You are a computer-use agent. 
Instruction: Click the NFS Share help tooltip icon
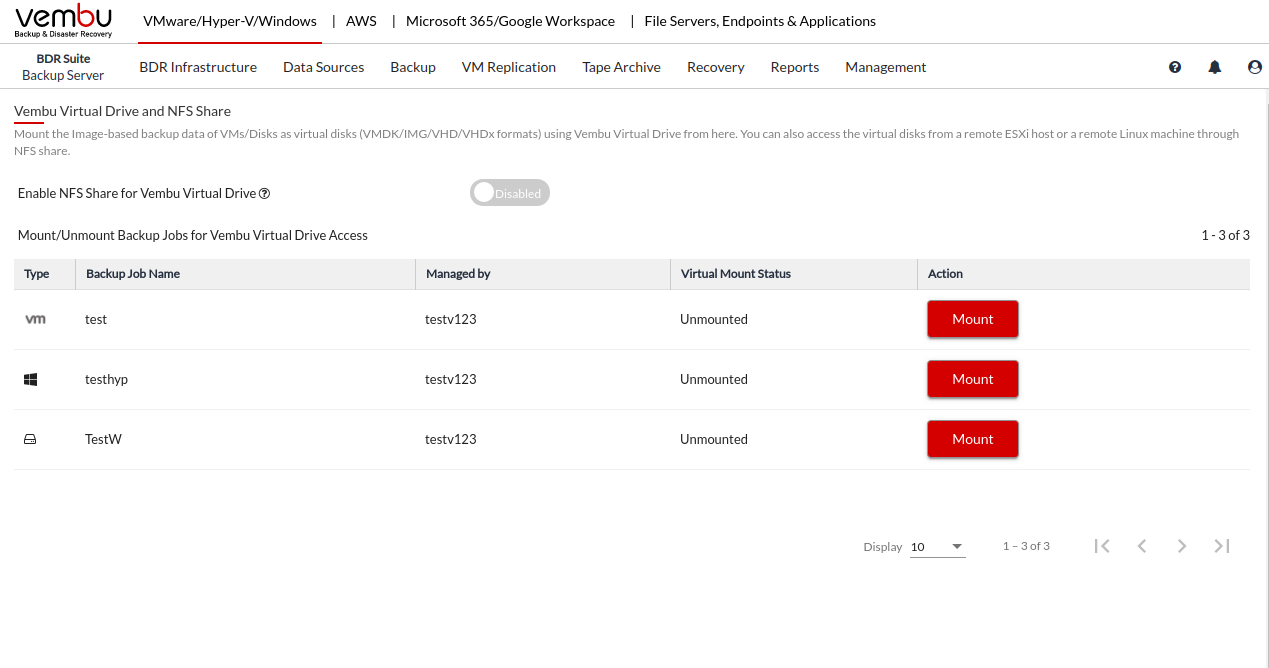[x=265, y=194]
